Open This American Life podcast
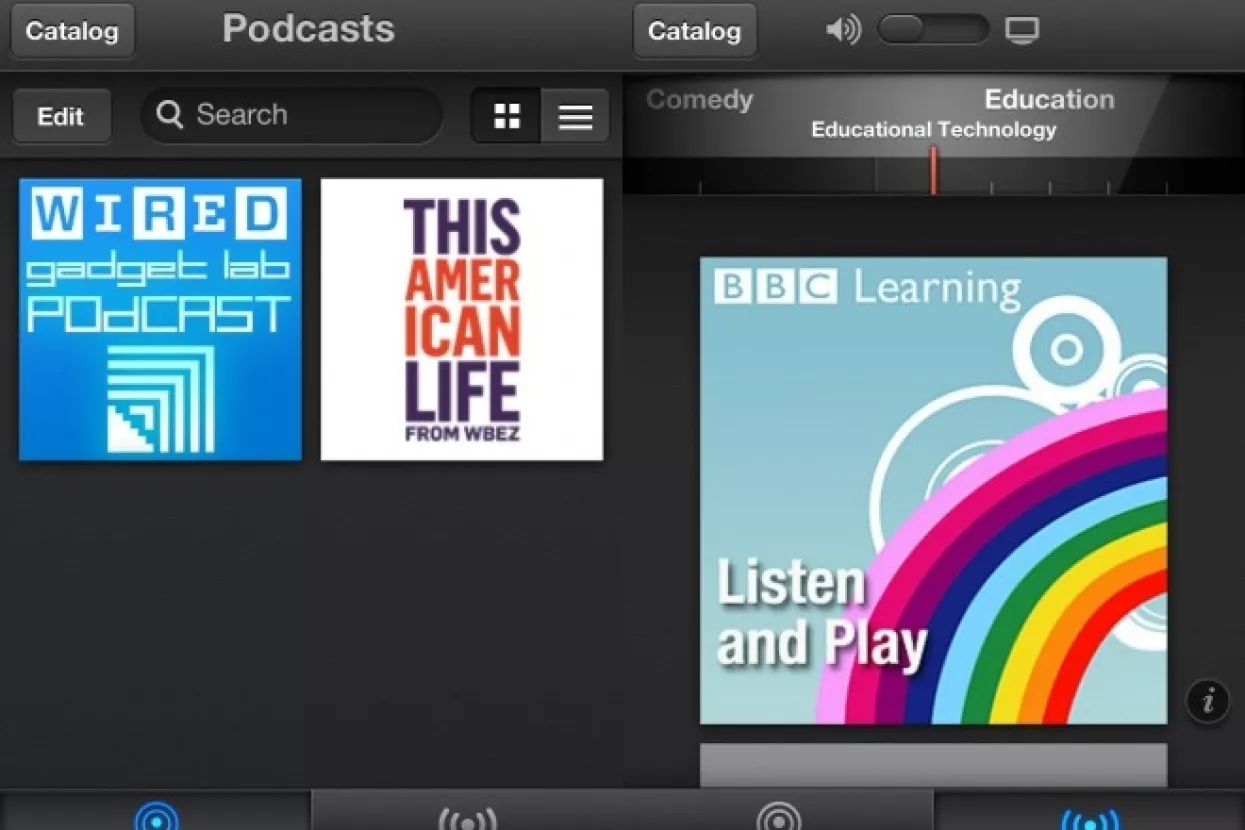Viewport: 1245px width, 830px height. 462,319
